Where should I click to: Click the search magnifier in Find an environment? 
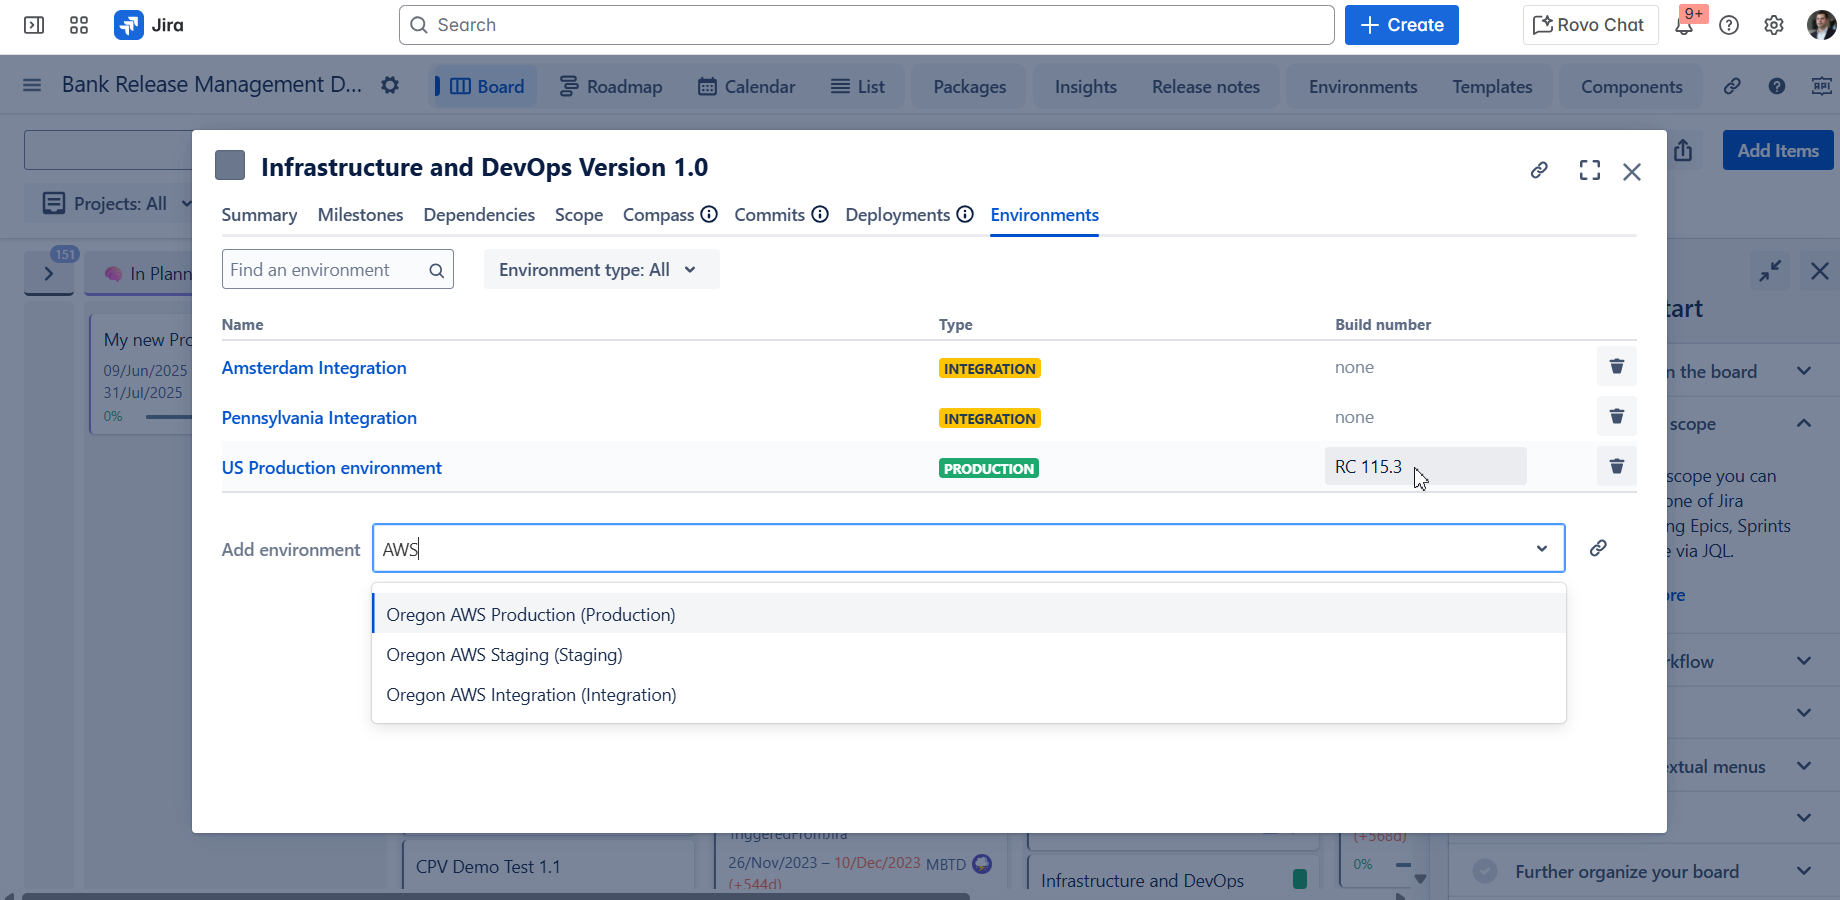click(x=436, y=271)
